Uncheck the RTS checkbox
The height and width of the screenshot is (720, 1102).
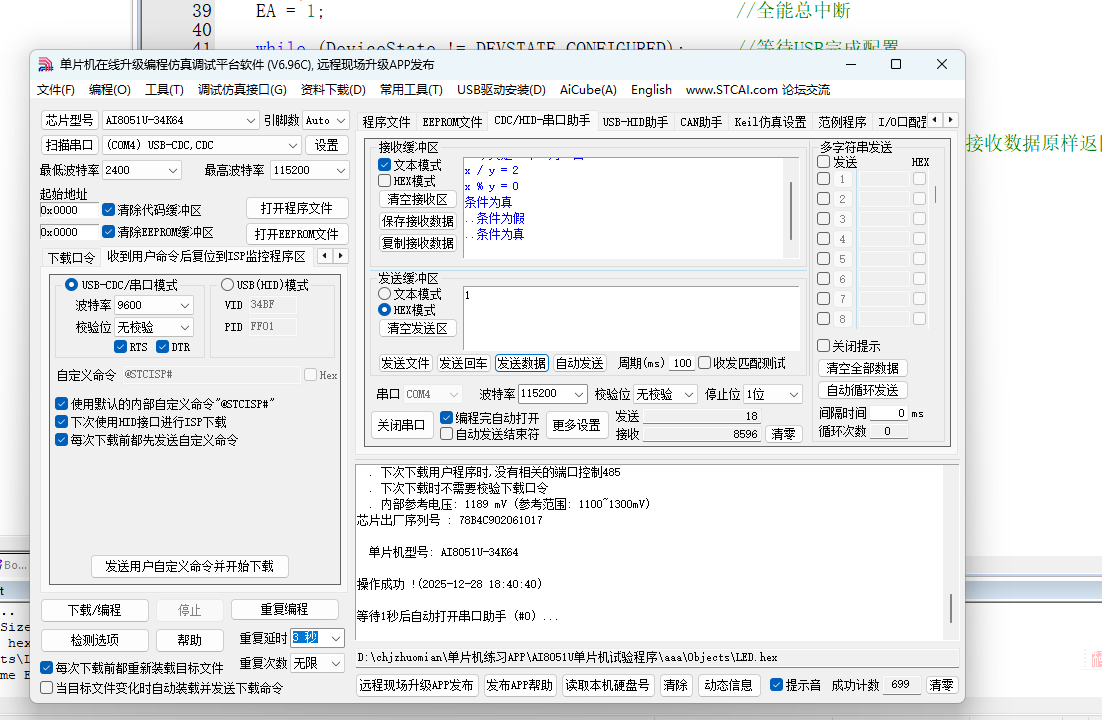122,346
